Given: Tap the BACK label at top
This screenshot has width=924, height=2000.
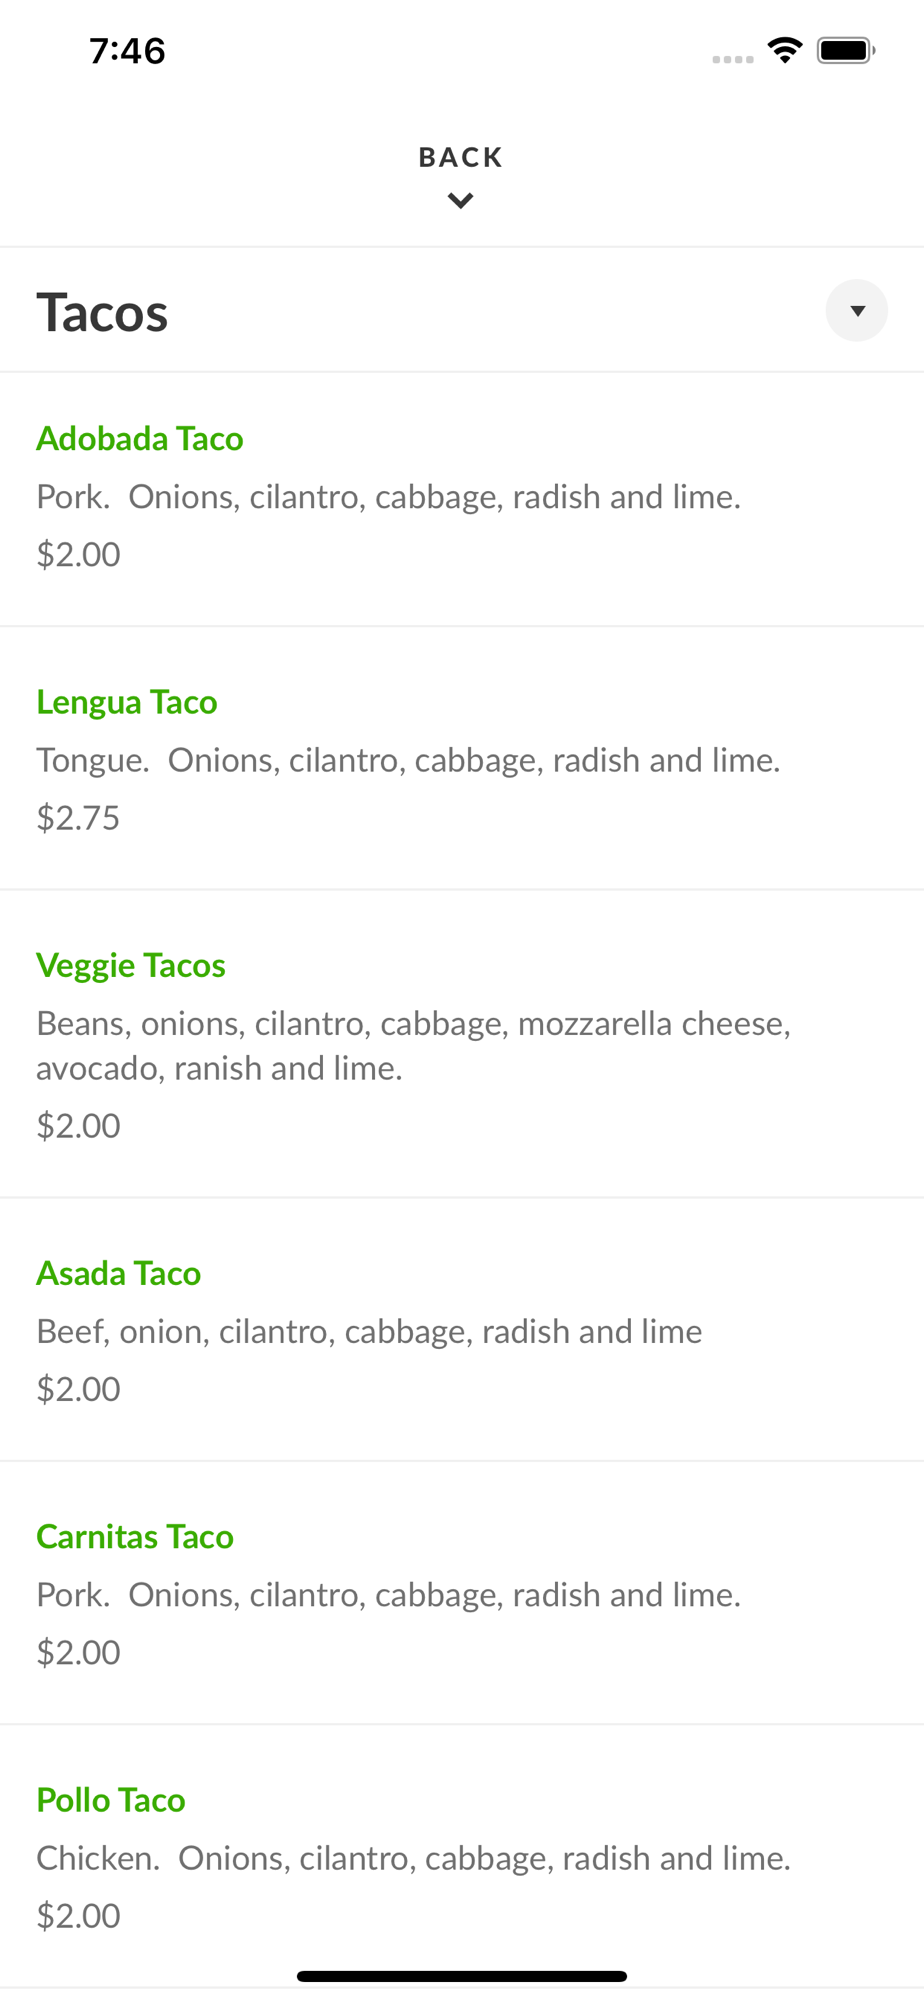Looking at the screenshot, I should point(461,157).
